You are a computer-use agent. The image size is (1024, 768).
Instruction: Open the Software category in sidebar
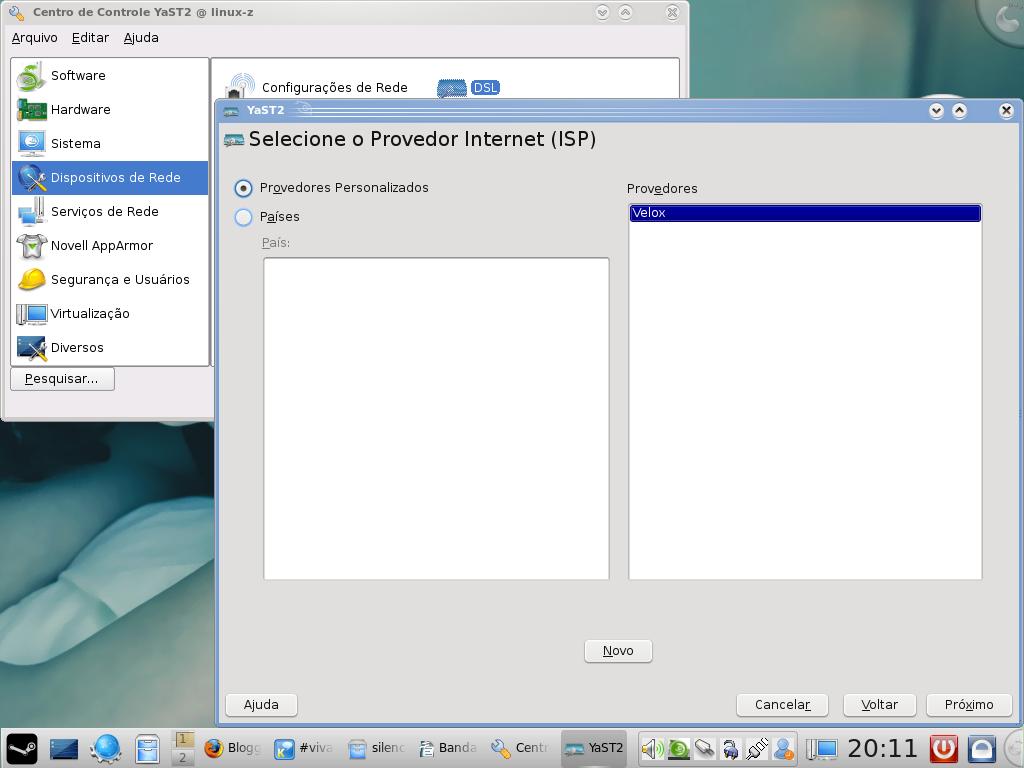tap(110, 76)
